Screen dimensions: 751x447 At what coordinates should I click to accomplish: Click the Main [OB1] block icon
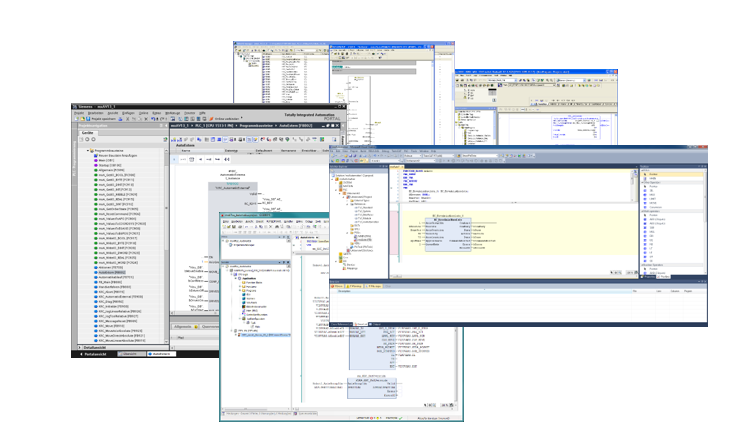tap(93, 162)
